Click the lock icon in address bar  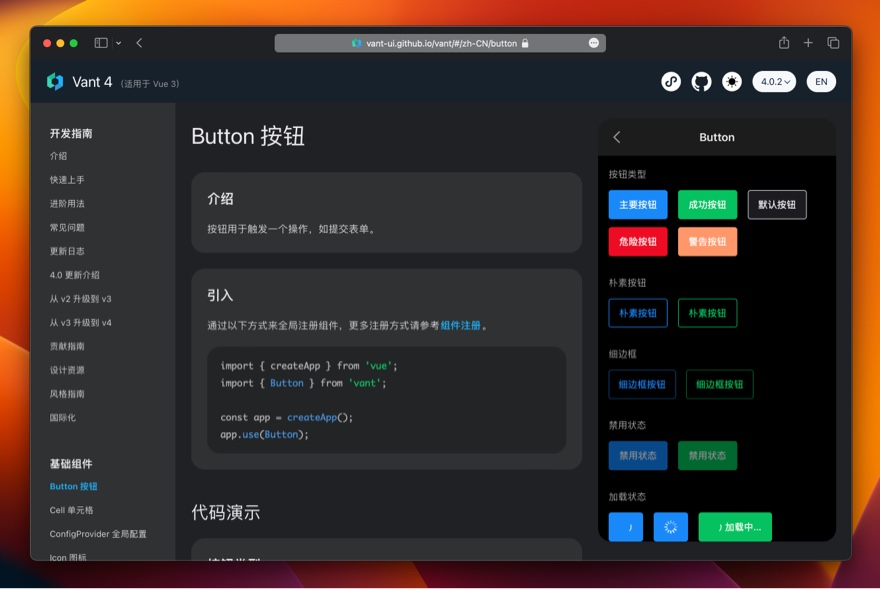[x=525, y=43]
